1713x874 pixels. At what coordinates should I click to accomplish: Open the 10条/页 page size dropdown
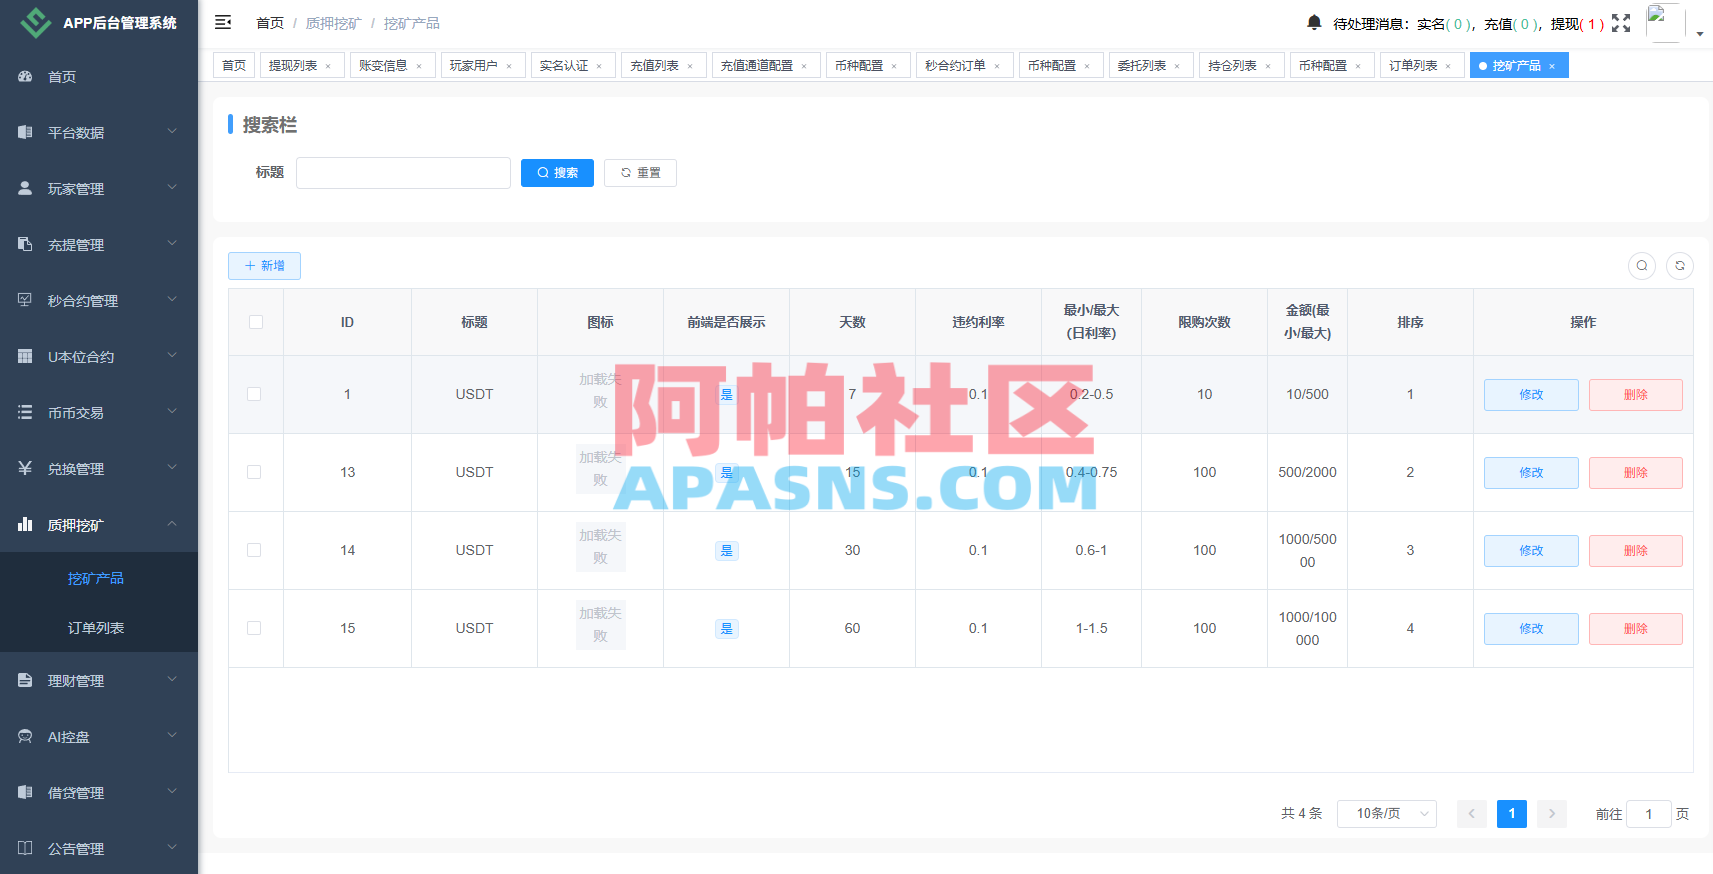(x=1387, y=814)
